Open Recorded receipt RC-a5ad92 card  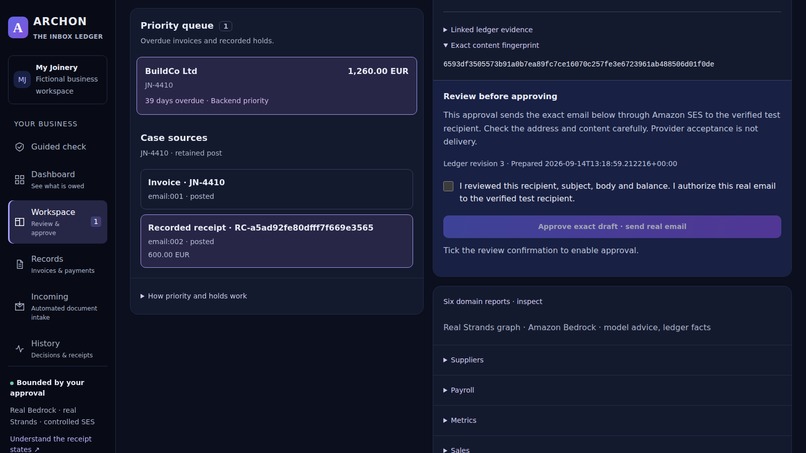point(277,241)
